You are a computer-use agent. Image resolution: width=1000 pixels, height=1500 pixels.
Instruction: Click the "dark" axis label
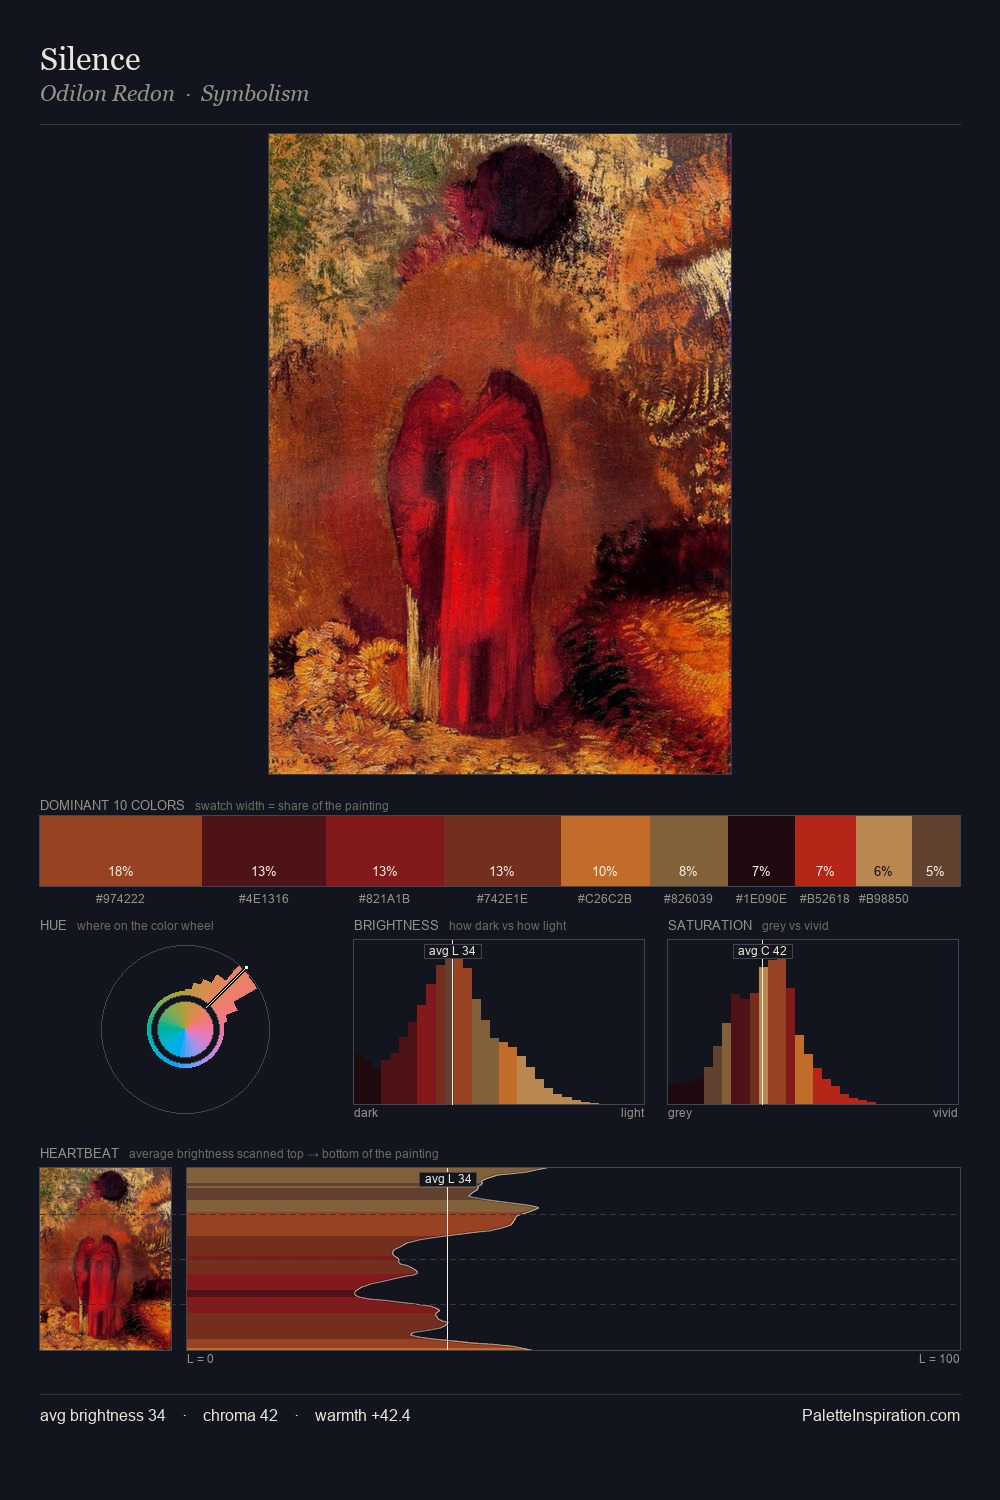tap(366, 1113)
